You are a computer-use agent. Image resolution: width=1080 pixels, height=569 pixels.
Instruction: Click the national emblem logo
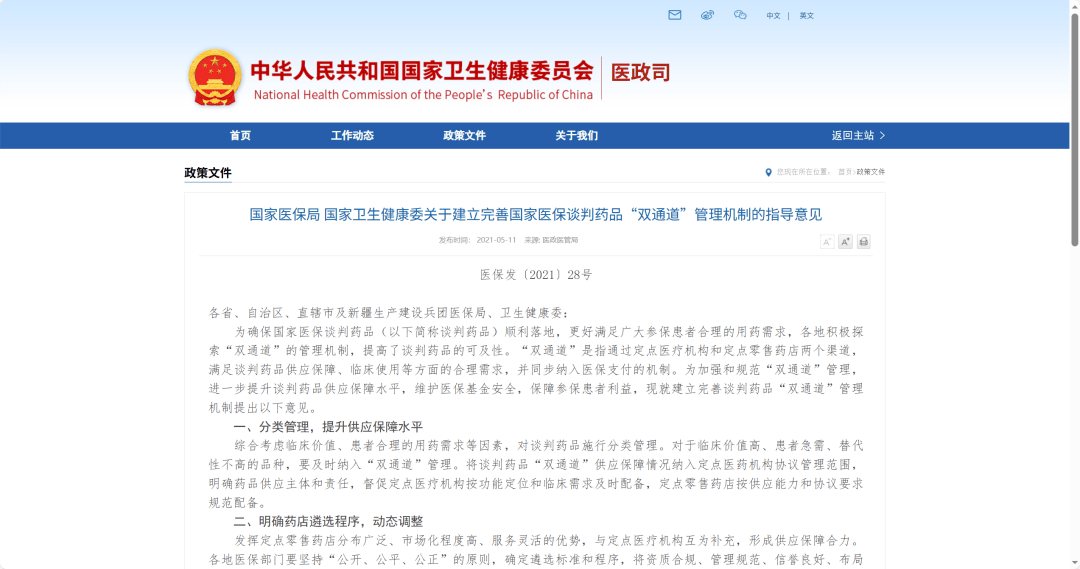tap(215, 78)
